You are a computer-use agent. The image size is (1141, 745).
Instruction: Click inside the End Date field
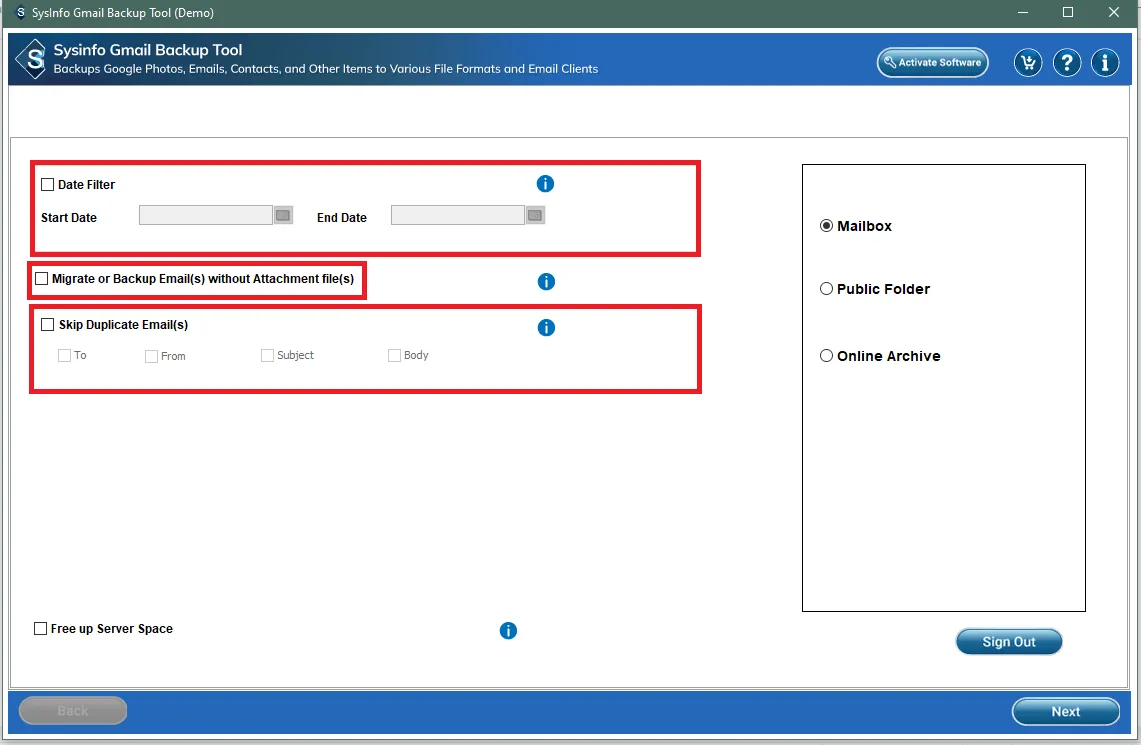[x=458, y=215]
